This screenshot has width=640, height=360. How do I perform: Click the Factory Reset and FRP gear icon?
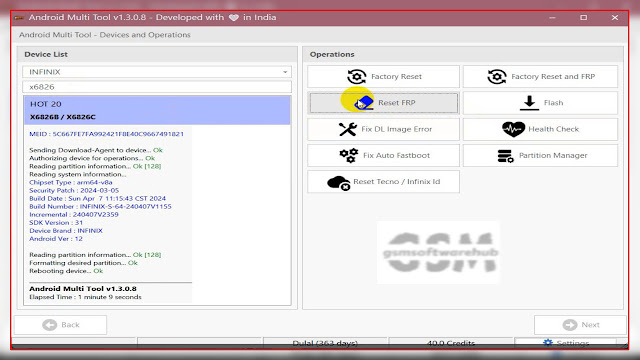point(497,76)
